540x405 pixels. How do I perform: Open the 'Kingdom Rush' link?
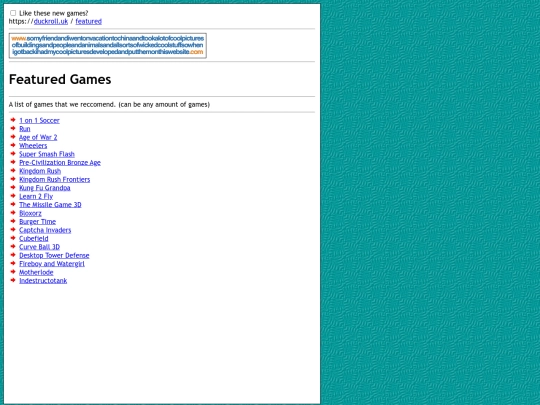pos(40,171)
